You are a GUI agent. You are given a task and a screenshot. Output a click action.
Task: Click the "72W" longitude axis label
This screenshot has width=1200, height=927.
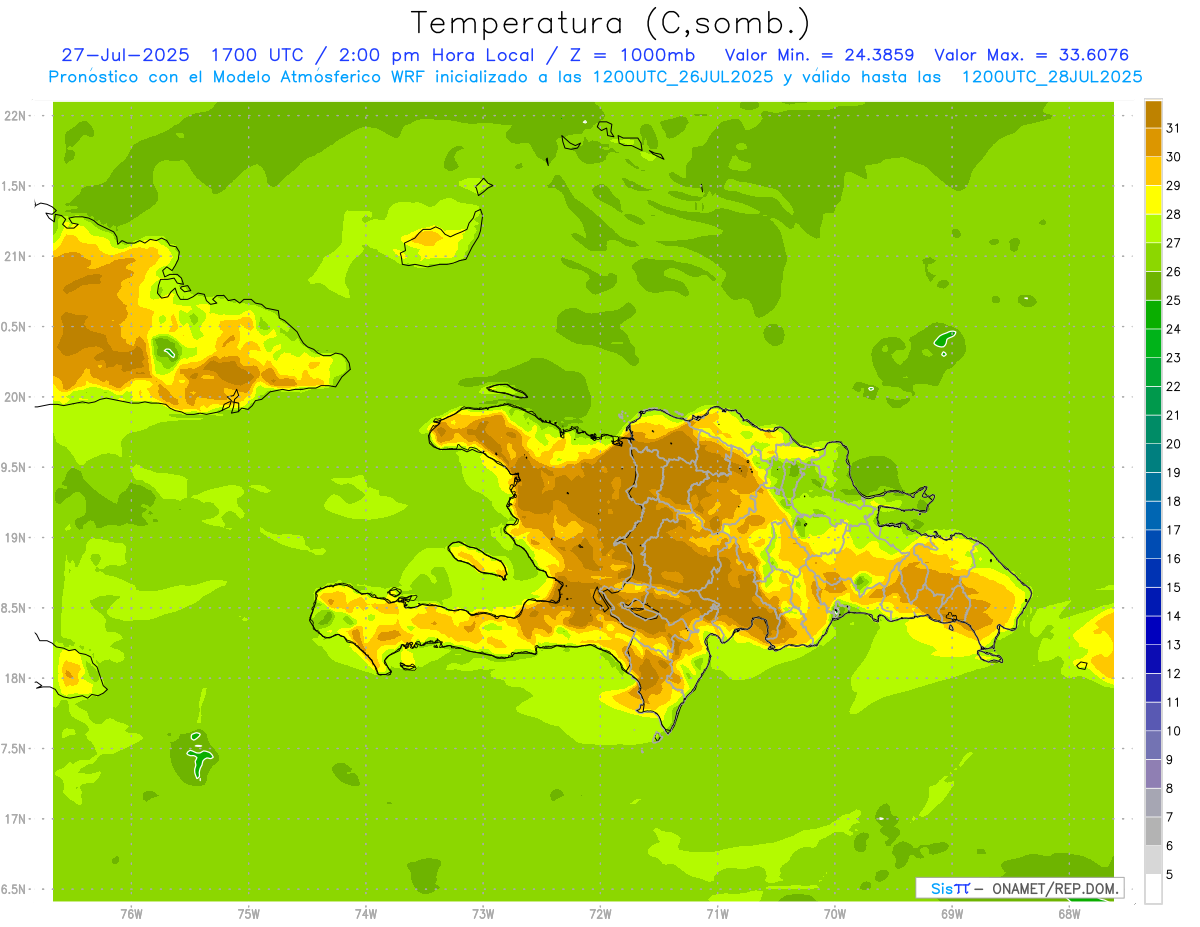600,914
